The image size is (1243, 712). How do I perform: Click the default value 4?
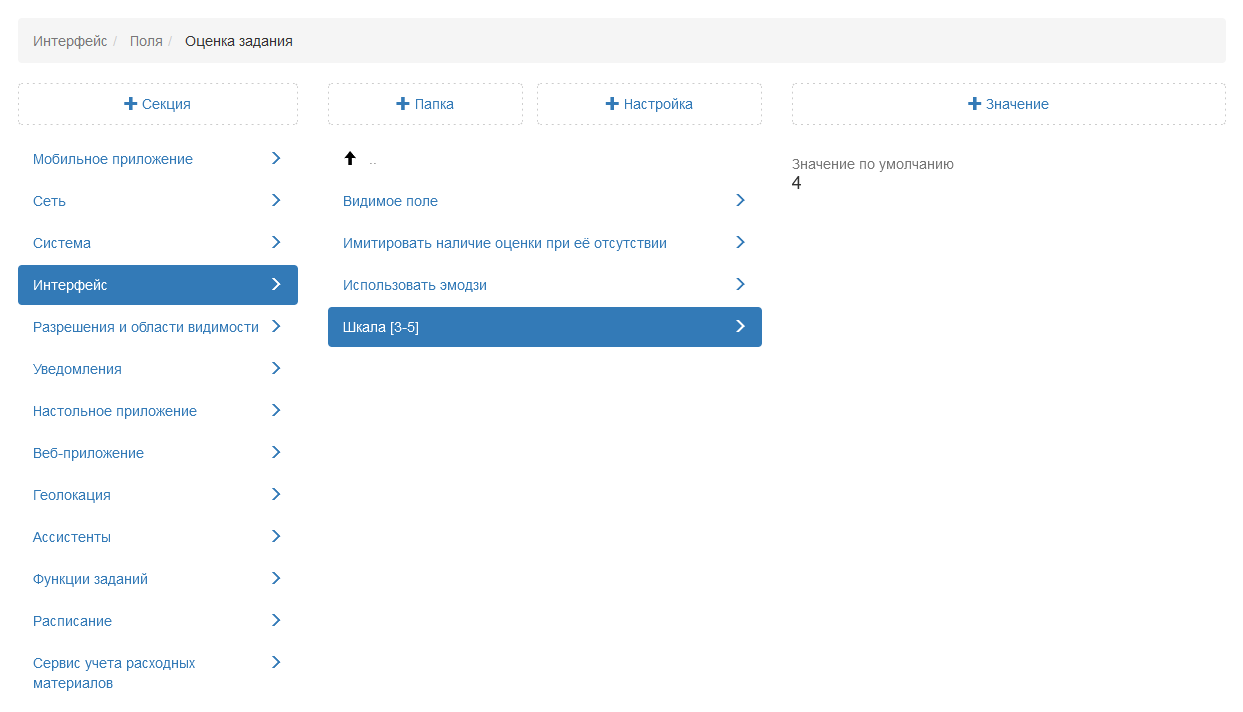point(797,184)
